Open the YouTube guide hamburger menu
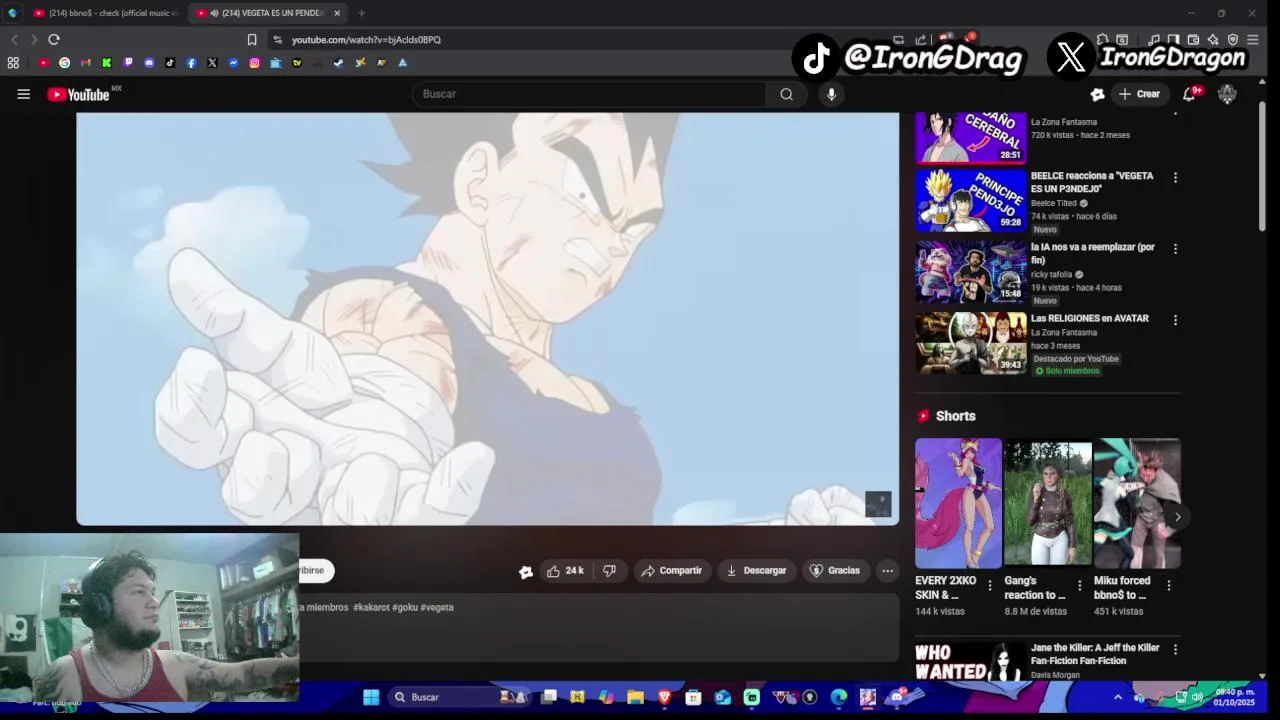The image size is (1280, 720). coord(23,94)
